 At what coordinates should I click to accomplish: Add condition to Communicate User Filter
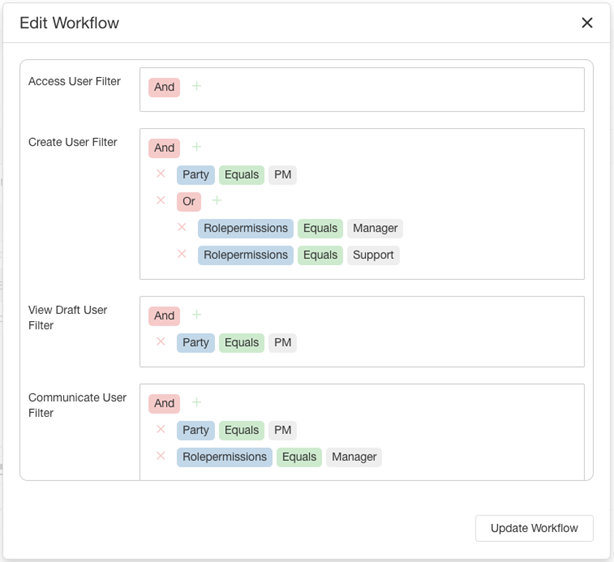pos(197,402)
